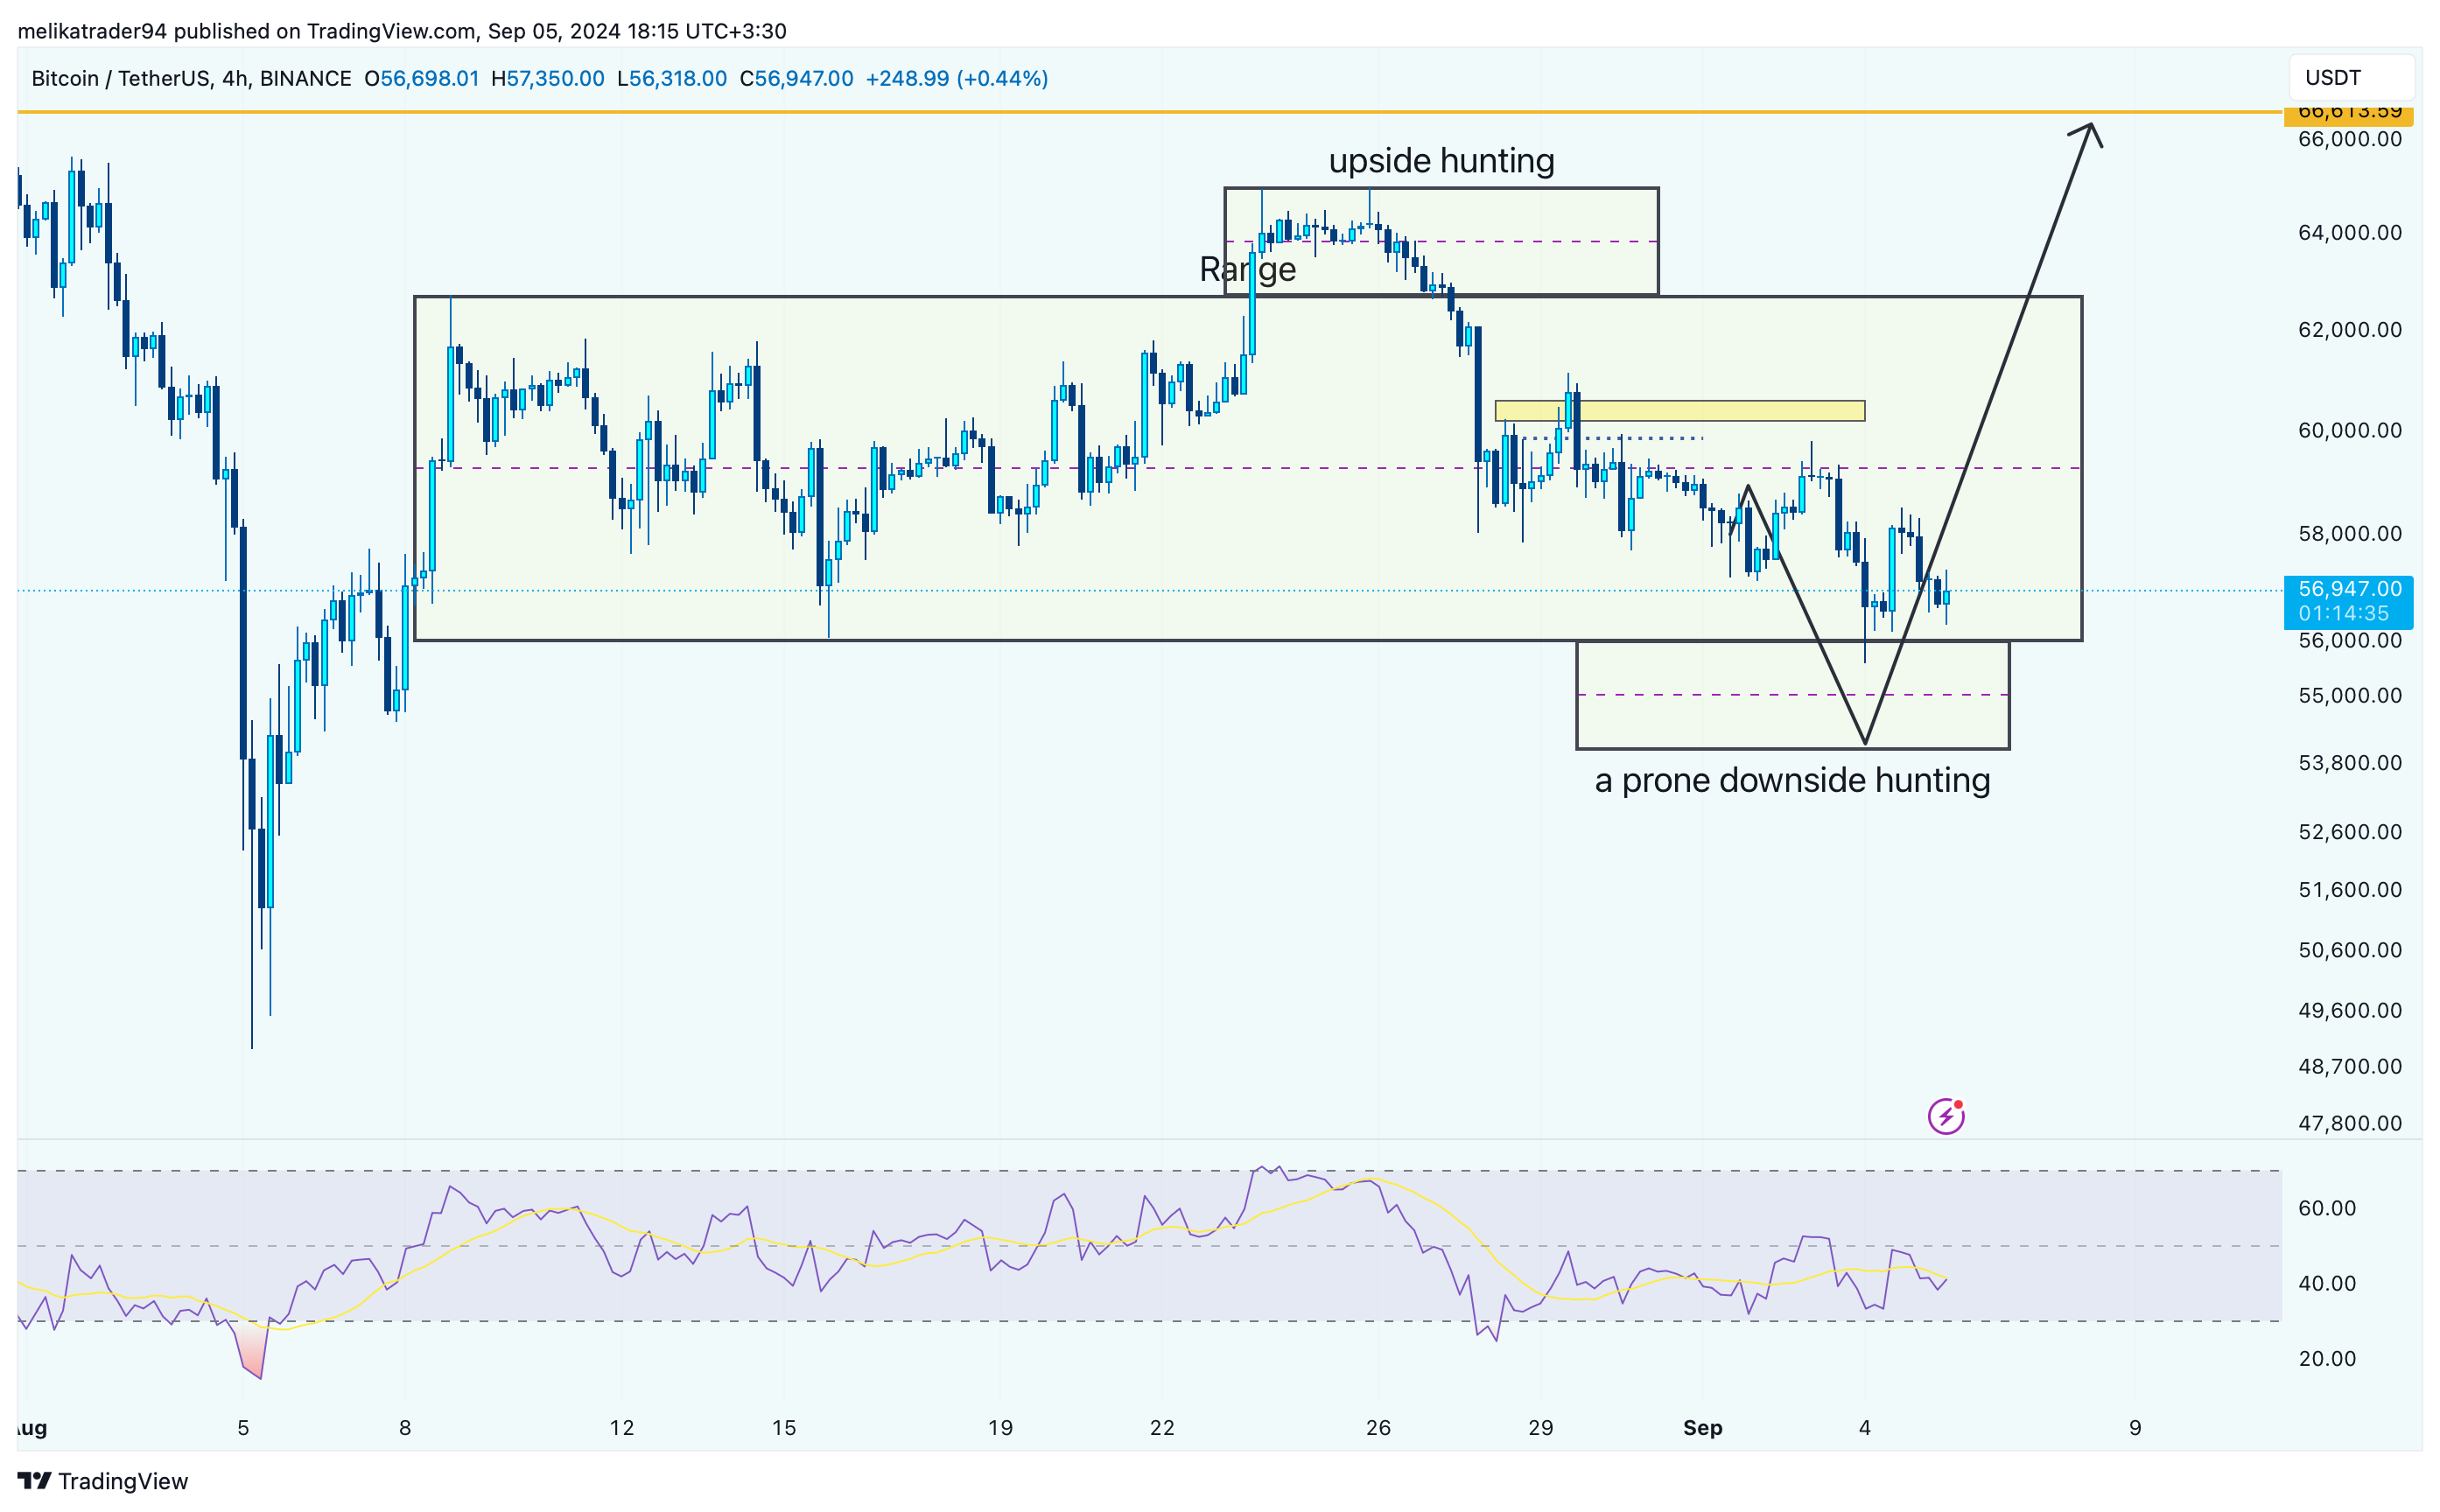Screen dimensions: 2440x1512
Task: Select the 'Range' text label
Action: click(1247, 269)
